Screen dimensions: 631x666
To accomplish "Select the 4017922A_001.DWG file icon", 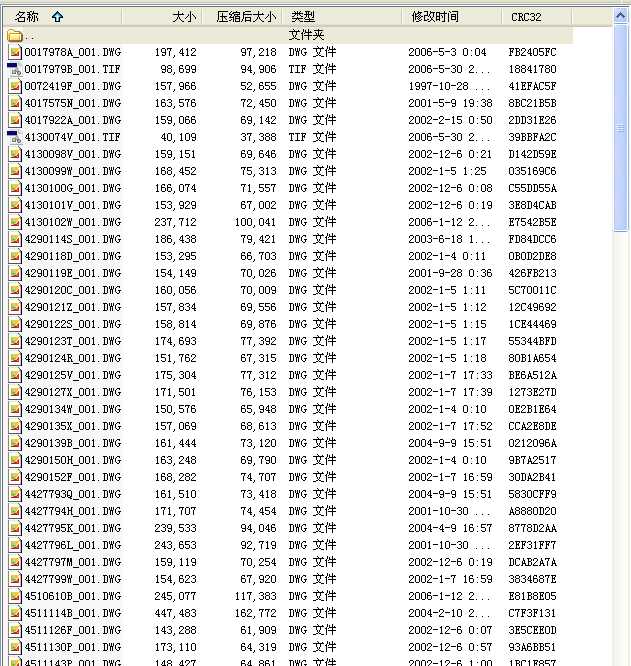I will click(15, 120).
